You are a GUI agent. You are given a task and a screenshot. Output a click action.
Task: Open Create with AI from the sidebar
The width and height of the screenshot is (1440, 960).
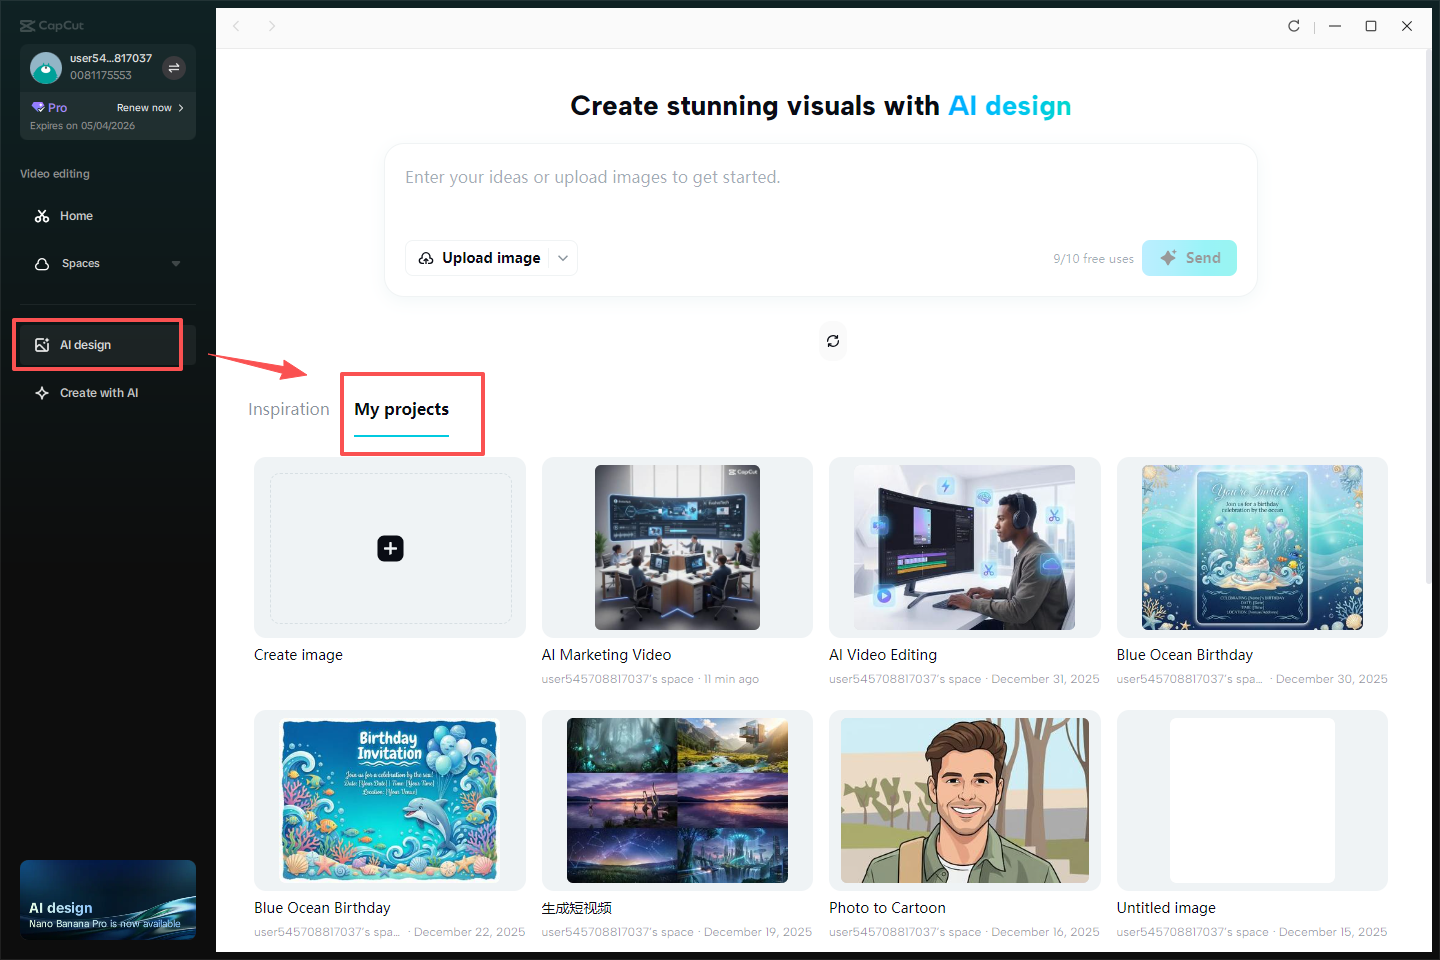pos(98,392)
